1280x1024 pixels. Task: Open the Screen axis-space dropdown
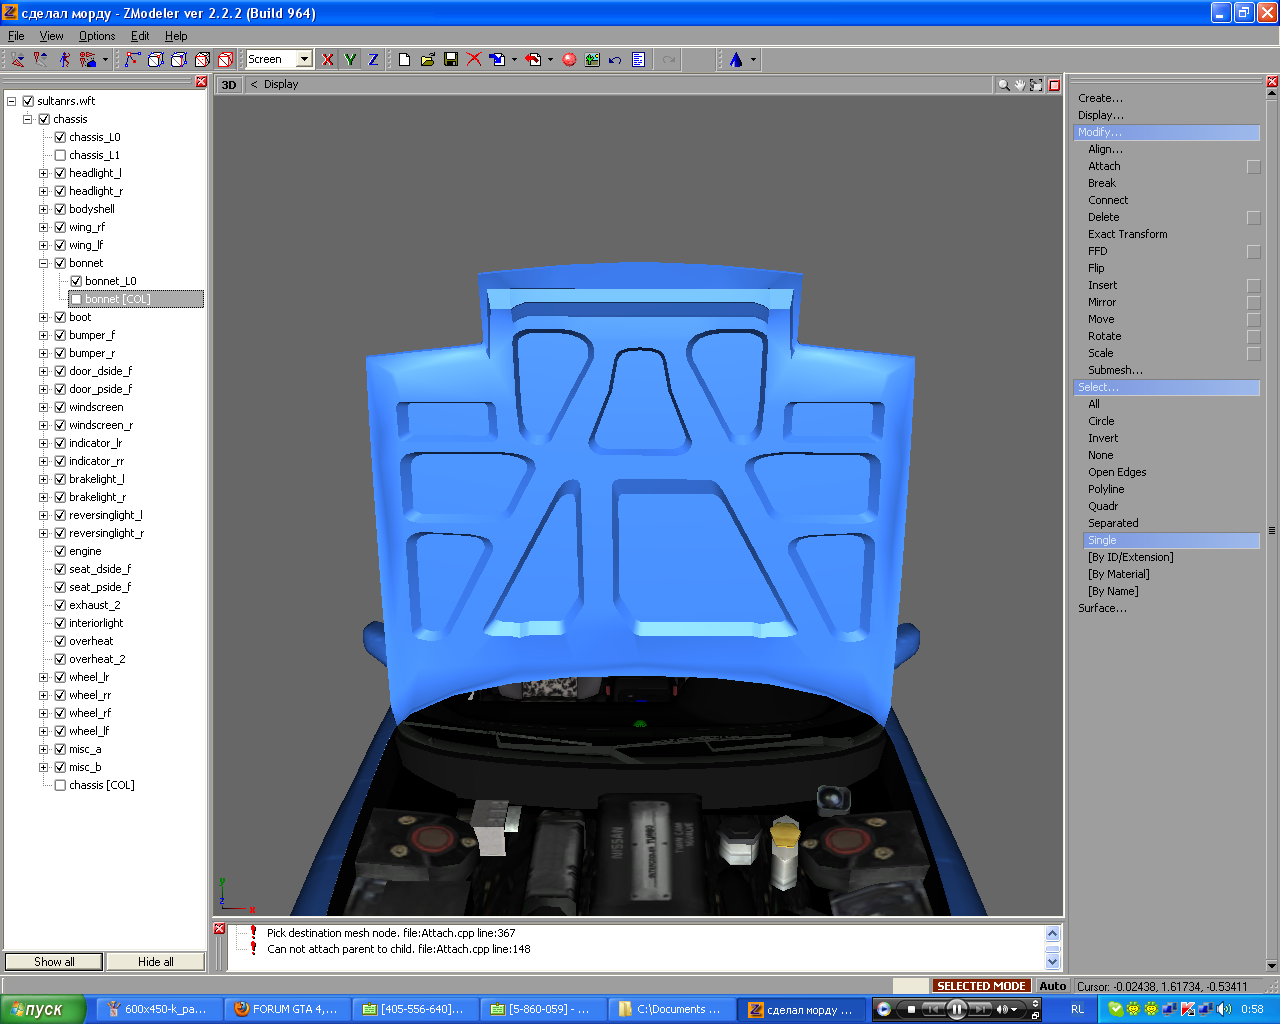click(304, 60)
